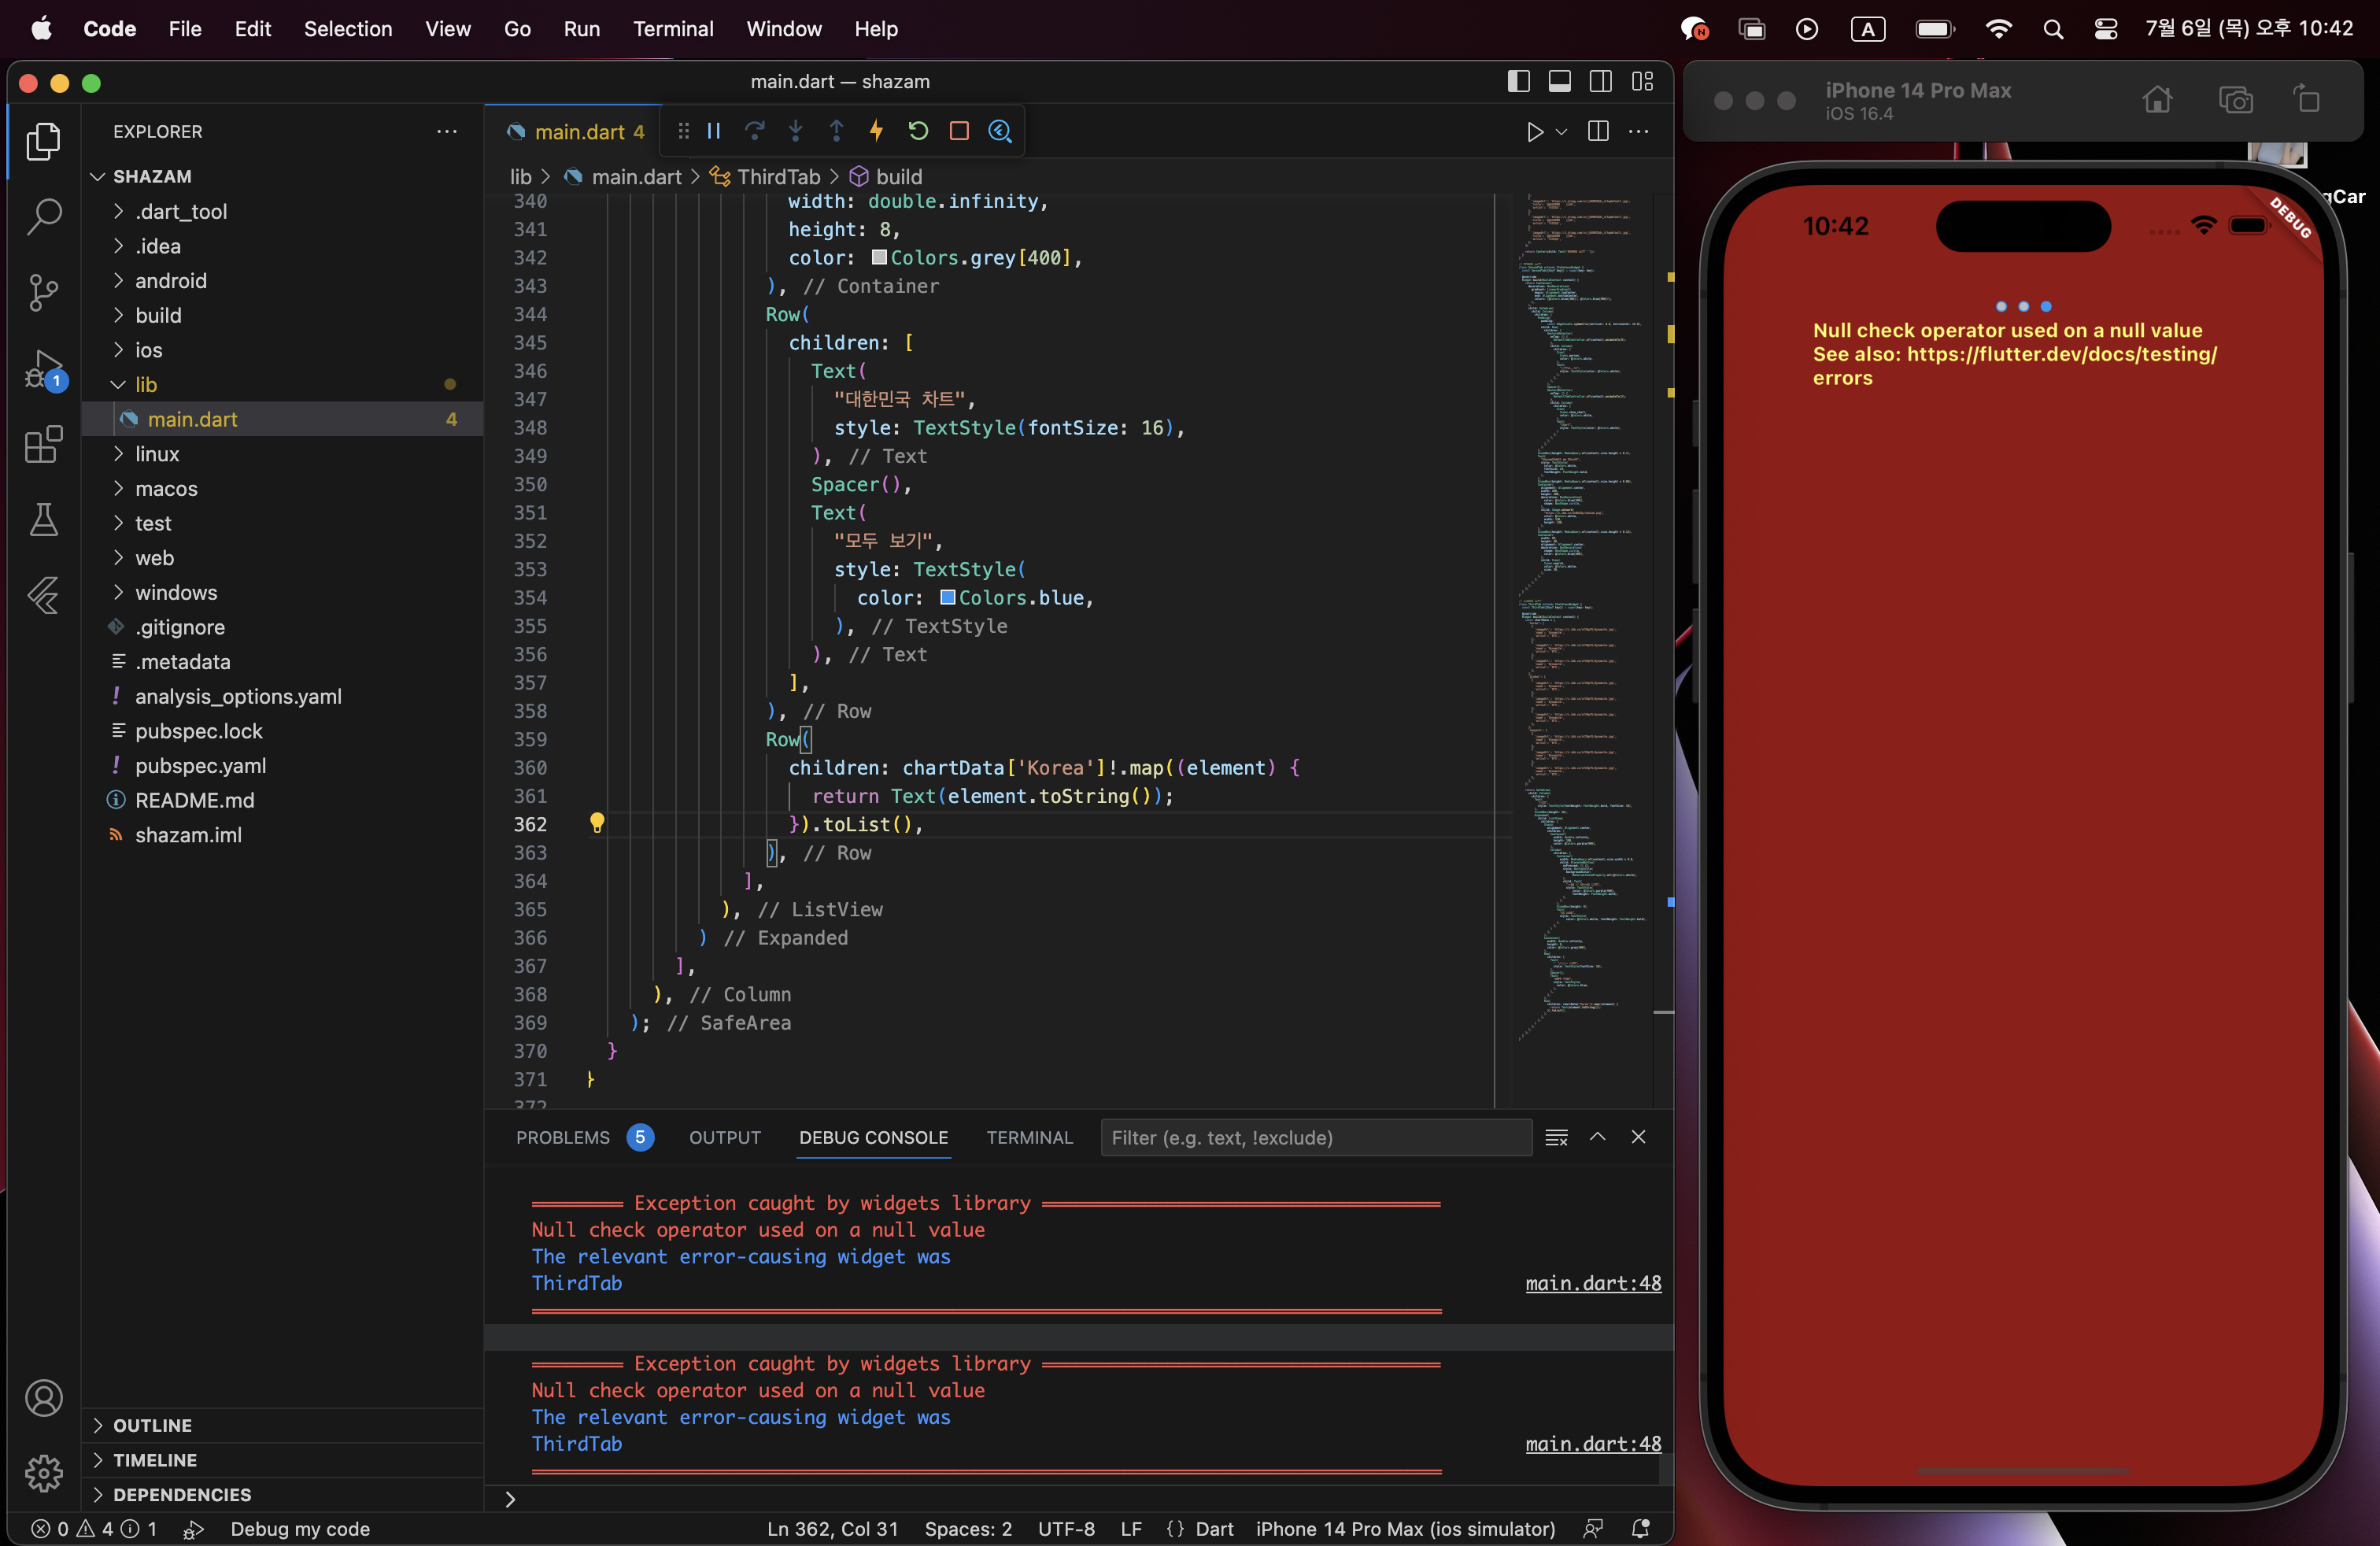Toggle the primary sidebar visibility

tap(1518, 81)
